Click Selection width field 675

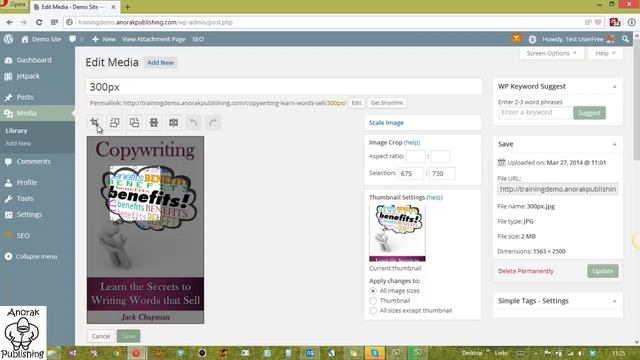(411, 173)
